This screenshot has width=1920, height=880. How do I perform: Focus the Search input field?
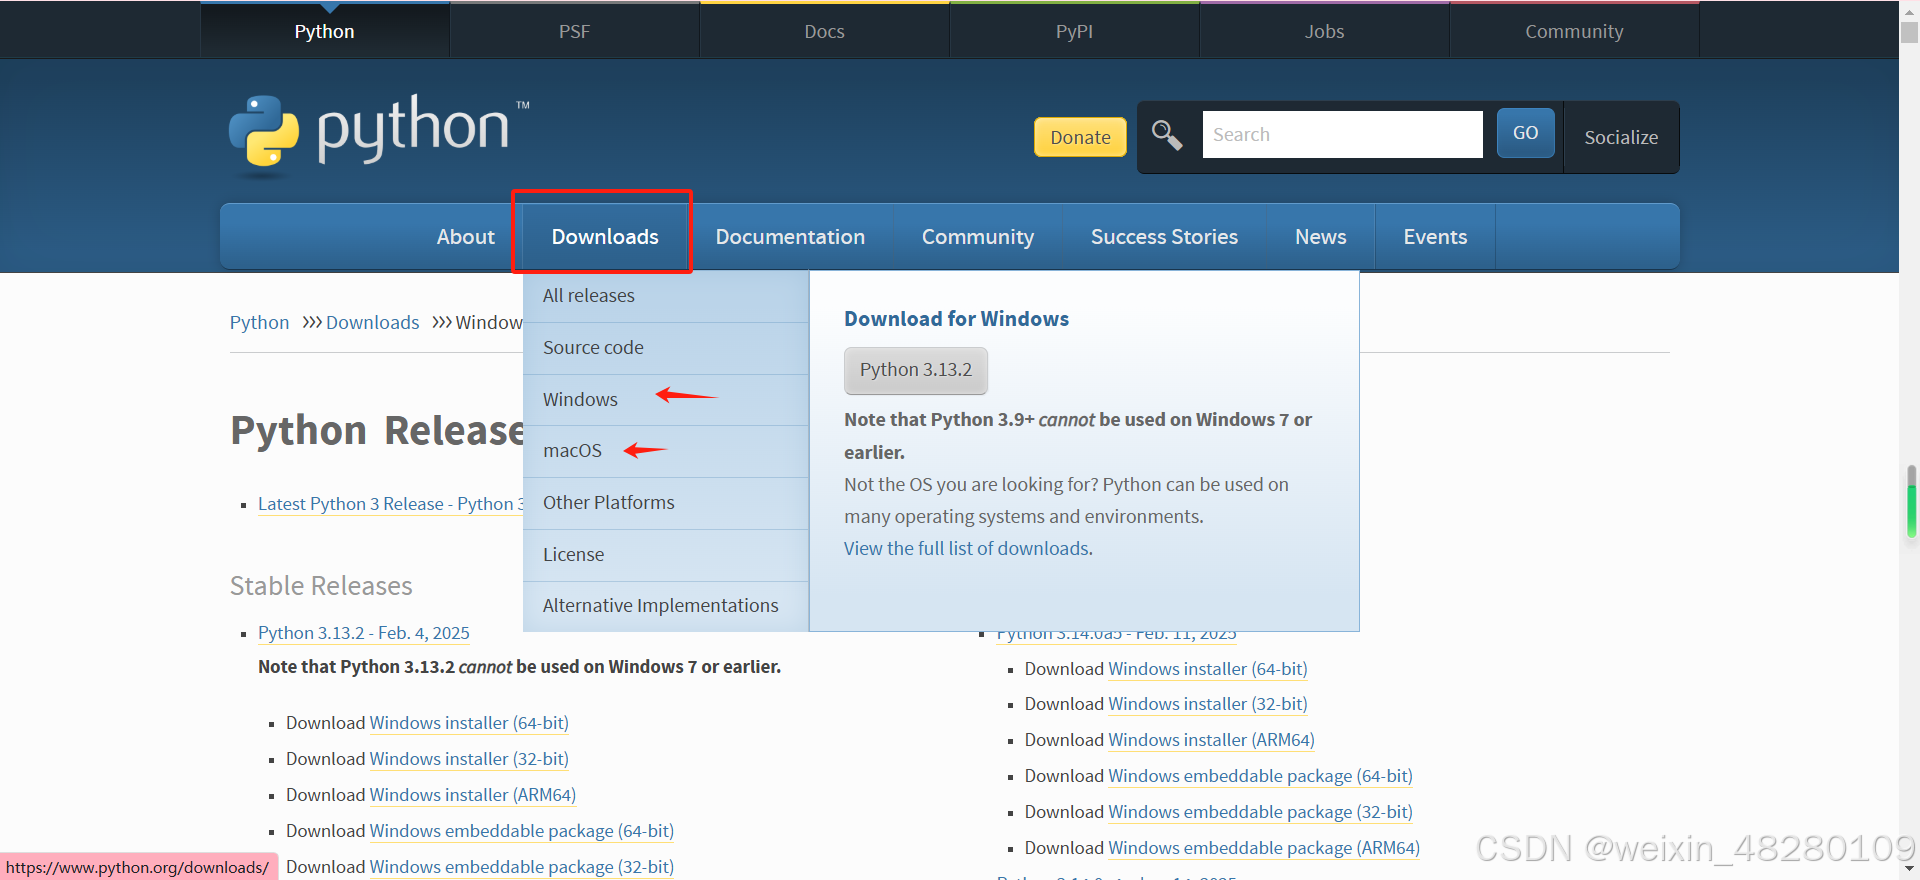[x=1342, y=134]
